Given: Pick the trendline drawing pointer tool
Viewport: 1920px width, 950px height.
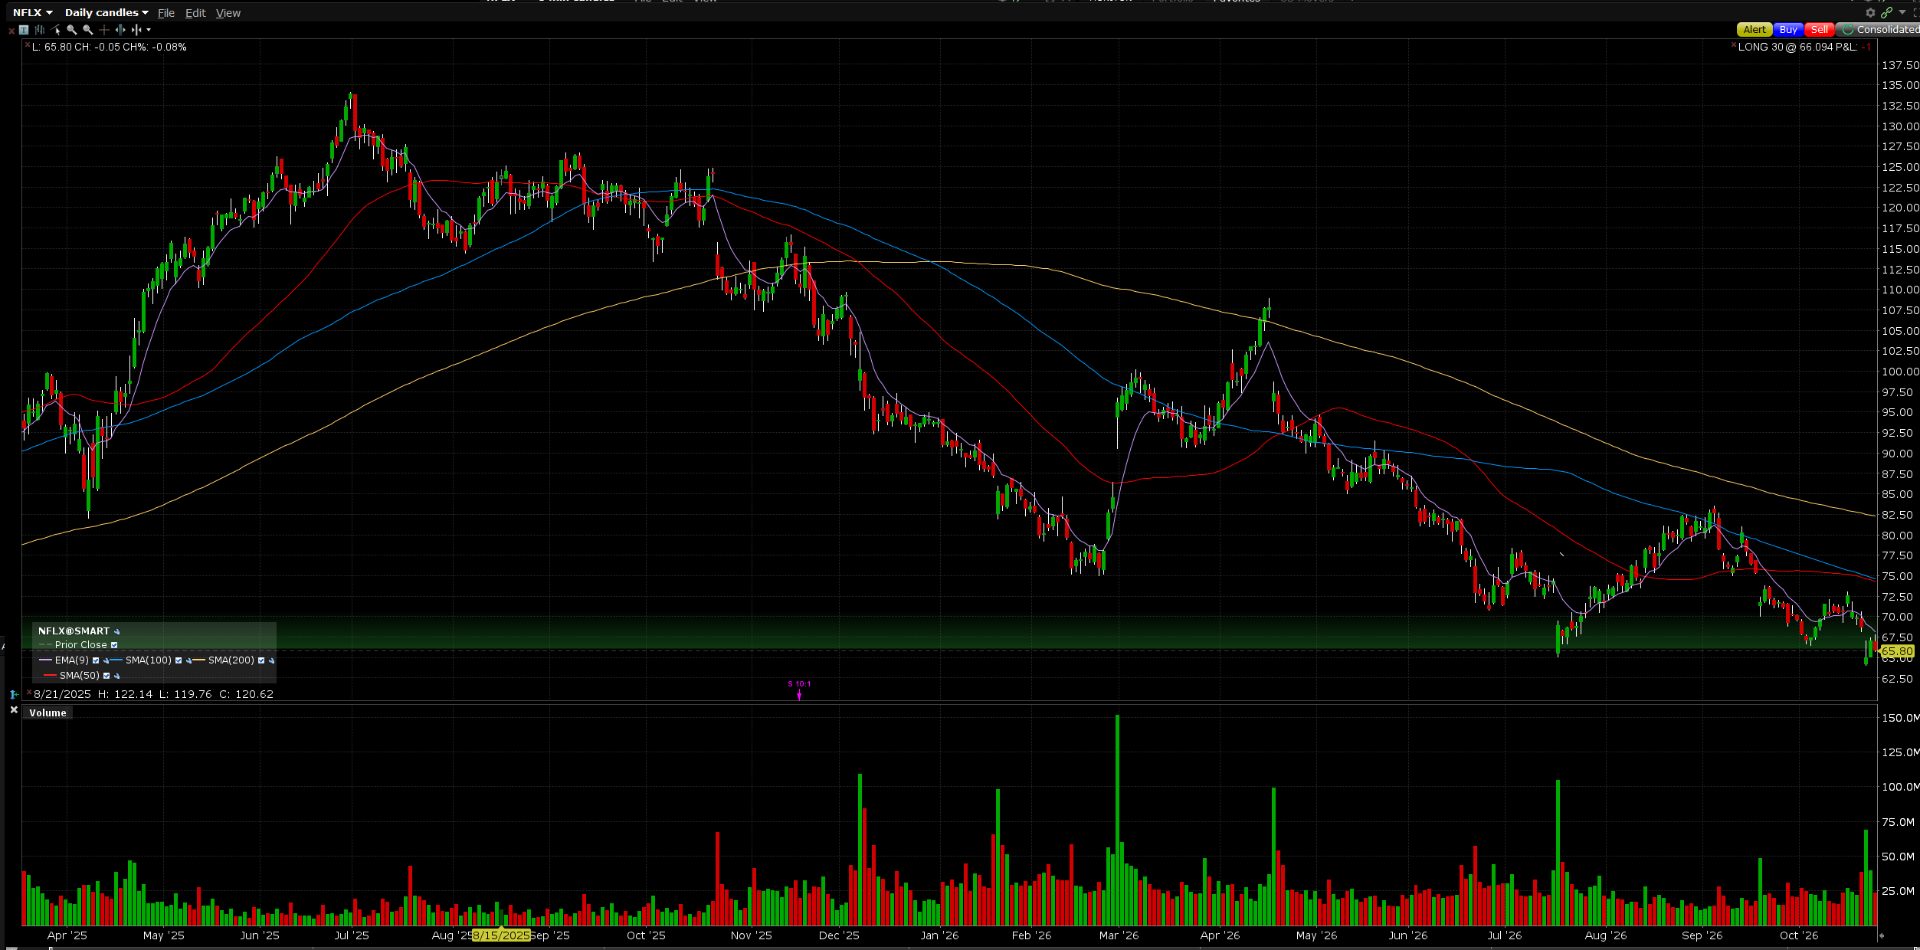Looking at the screenshot, I should (x=56, y=30).
